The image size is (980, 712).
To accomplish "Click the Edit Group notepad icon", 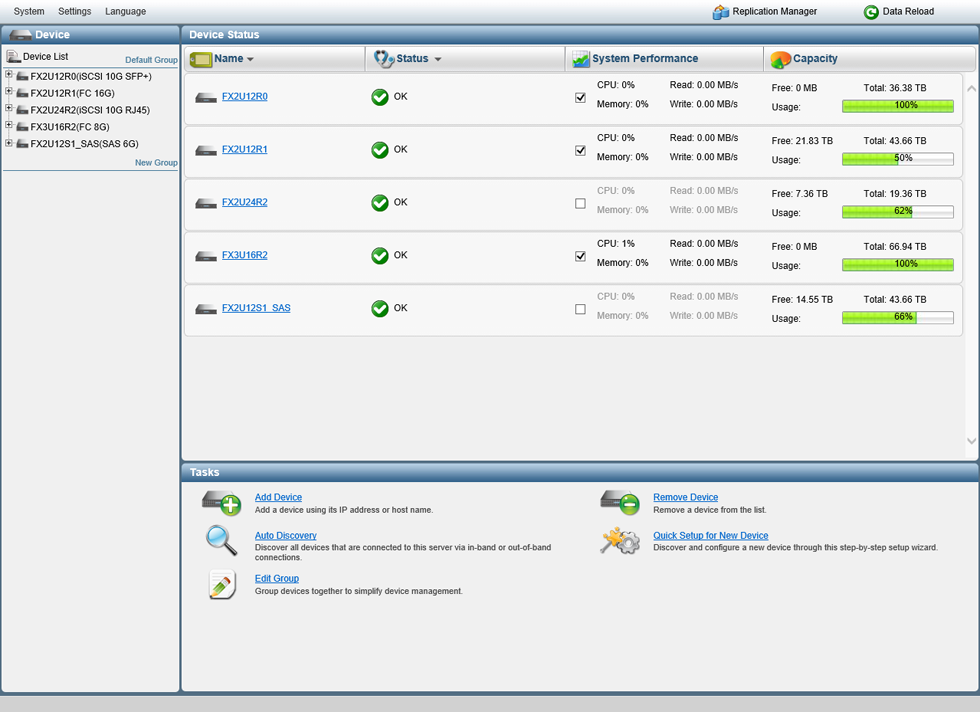I will click(222, 584).
